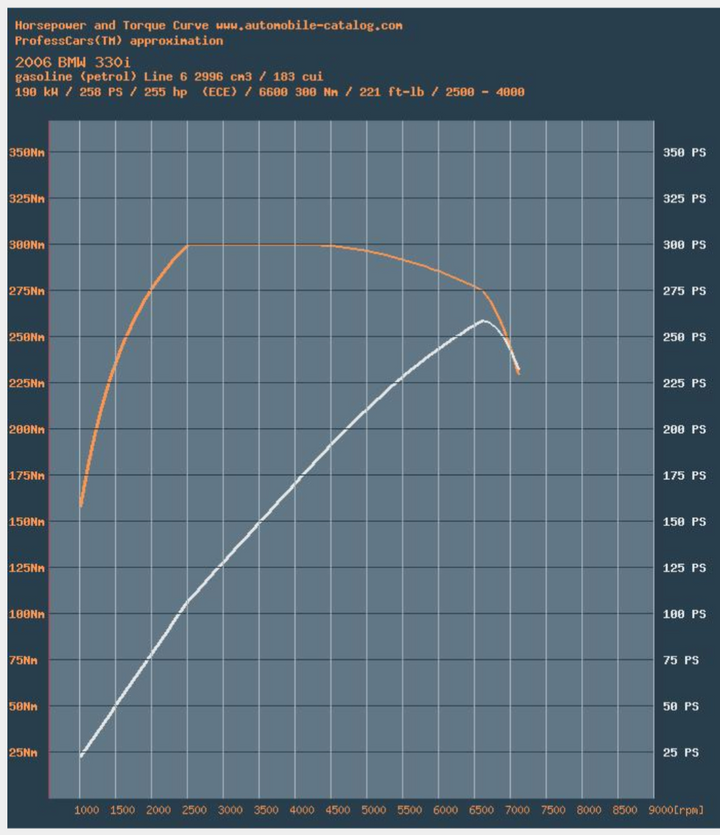720x835 pixels.
Task: Click the 350 PS label on the right axis
Action: [x=684, y=153]
